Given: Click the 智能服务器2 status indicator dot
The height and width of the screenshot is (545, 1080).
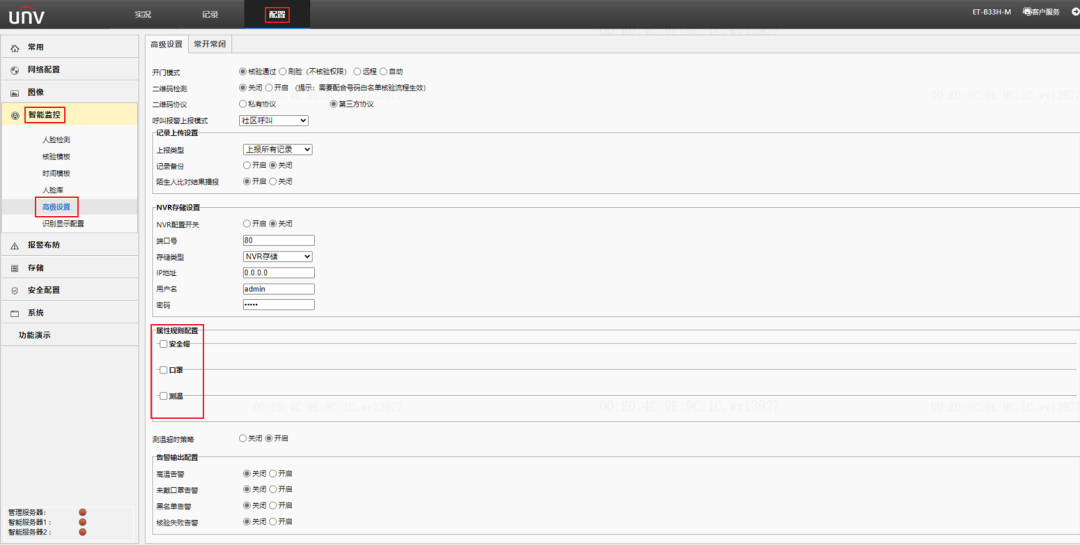Looking at the screenshot, I should point(83,532).
